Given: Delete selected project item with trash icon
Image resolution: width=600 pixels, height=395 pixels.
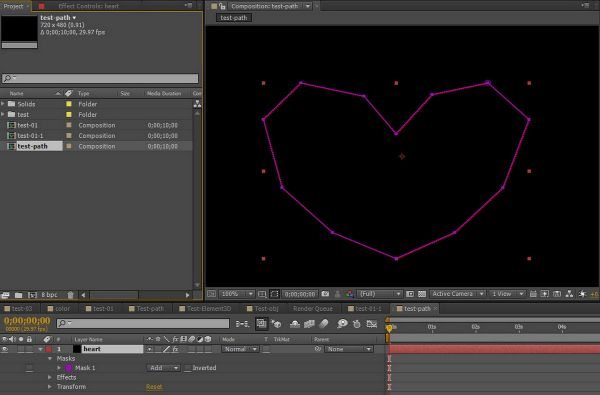Looking at the screenshot, I should coord(70,295).
